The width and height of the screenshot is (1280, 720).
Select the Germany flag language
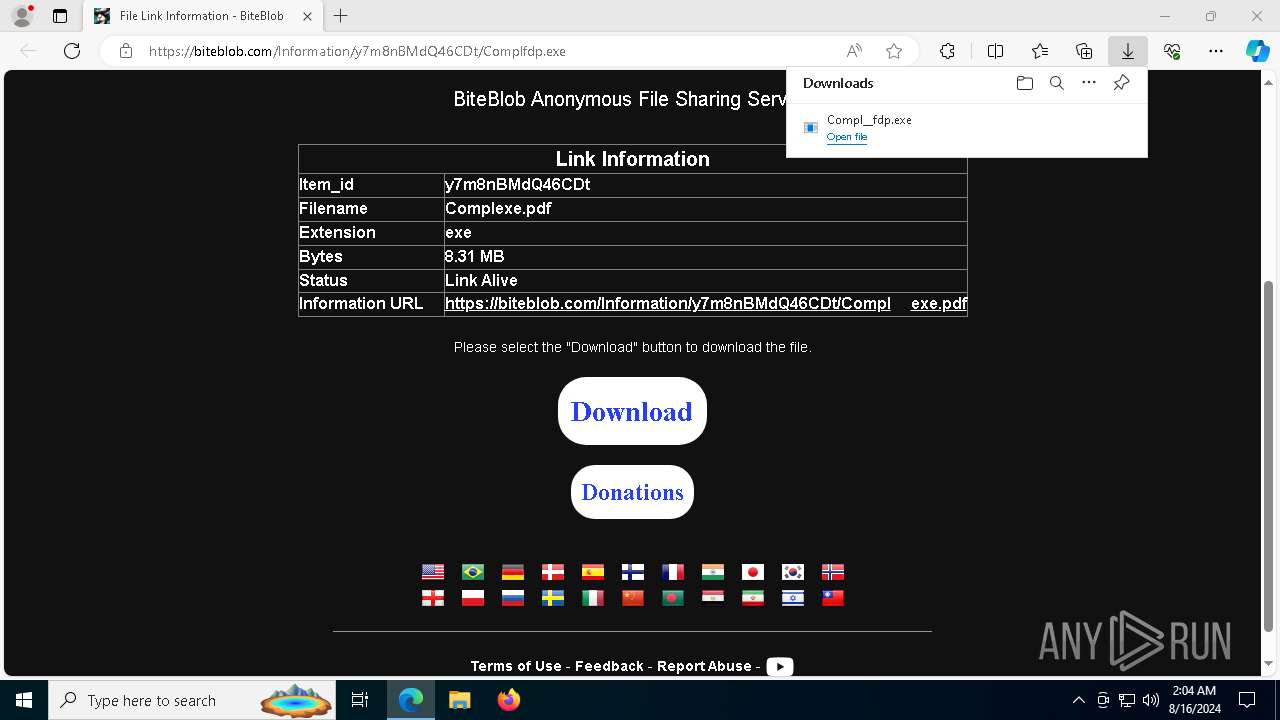(513, 572)
